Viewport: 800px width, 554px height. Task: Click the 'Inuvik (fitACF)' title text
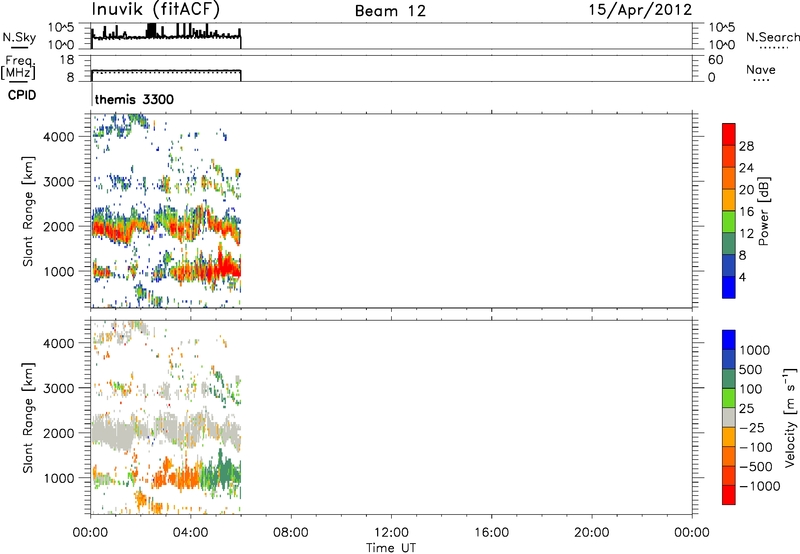coord(156,10)
